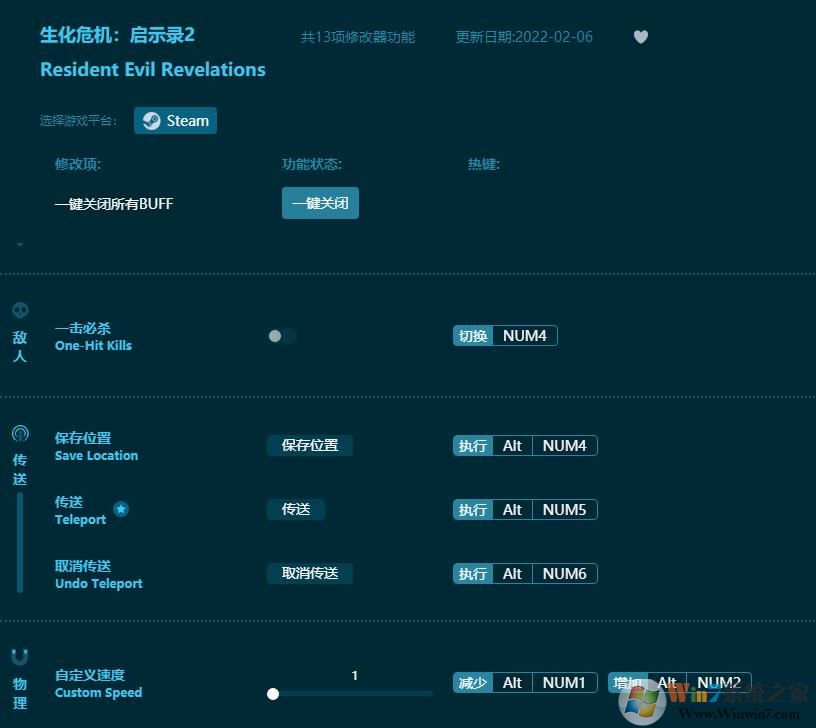The image size is (816, 728).
Task: Click Alt key box for Save Location
Action: tap(512, 445)
